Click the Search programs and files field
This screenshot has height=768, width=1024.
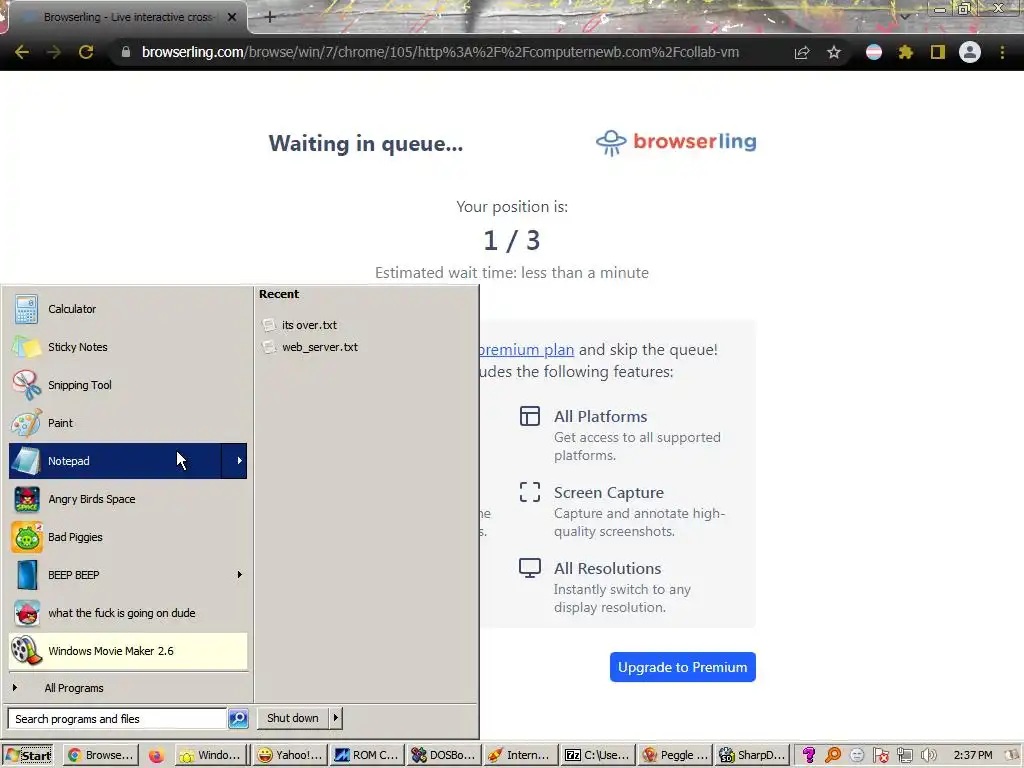point(117,718)
